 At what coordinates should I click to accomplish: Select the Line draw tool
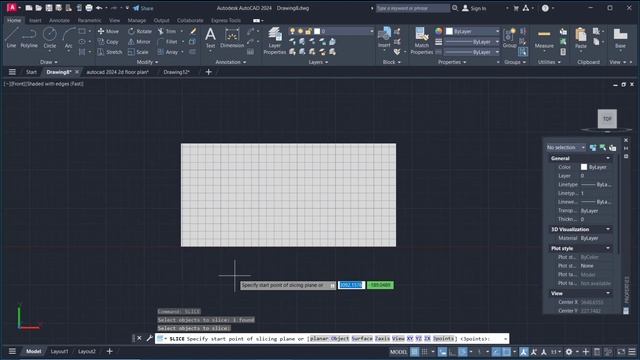click(11, 38)
